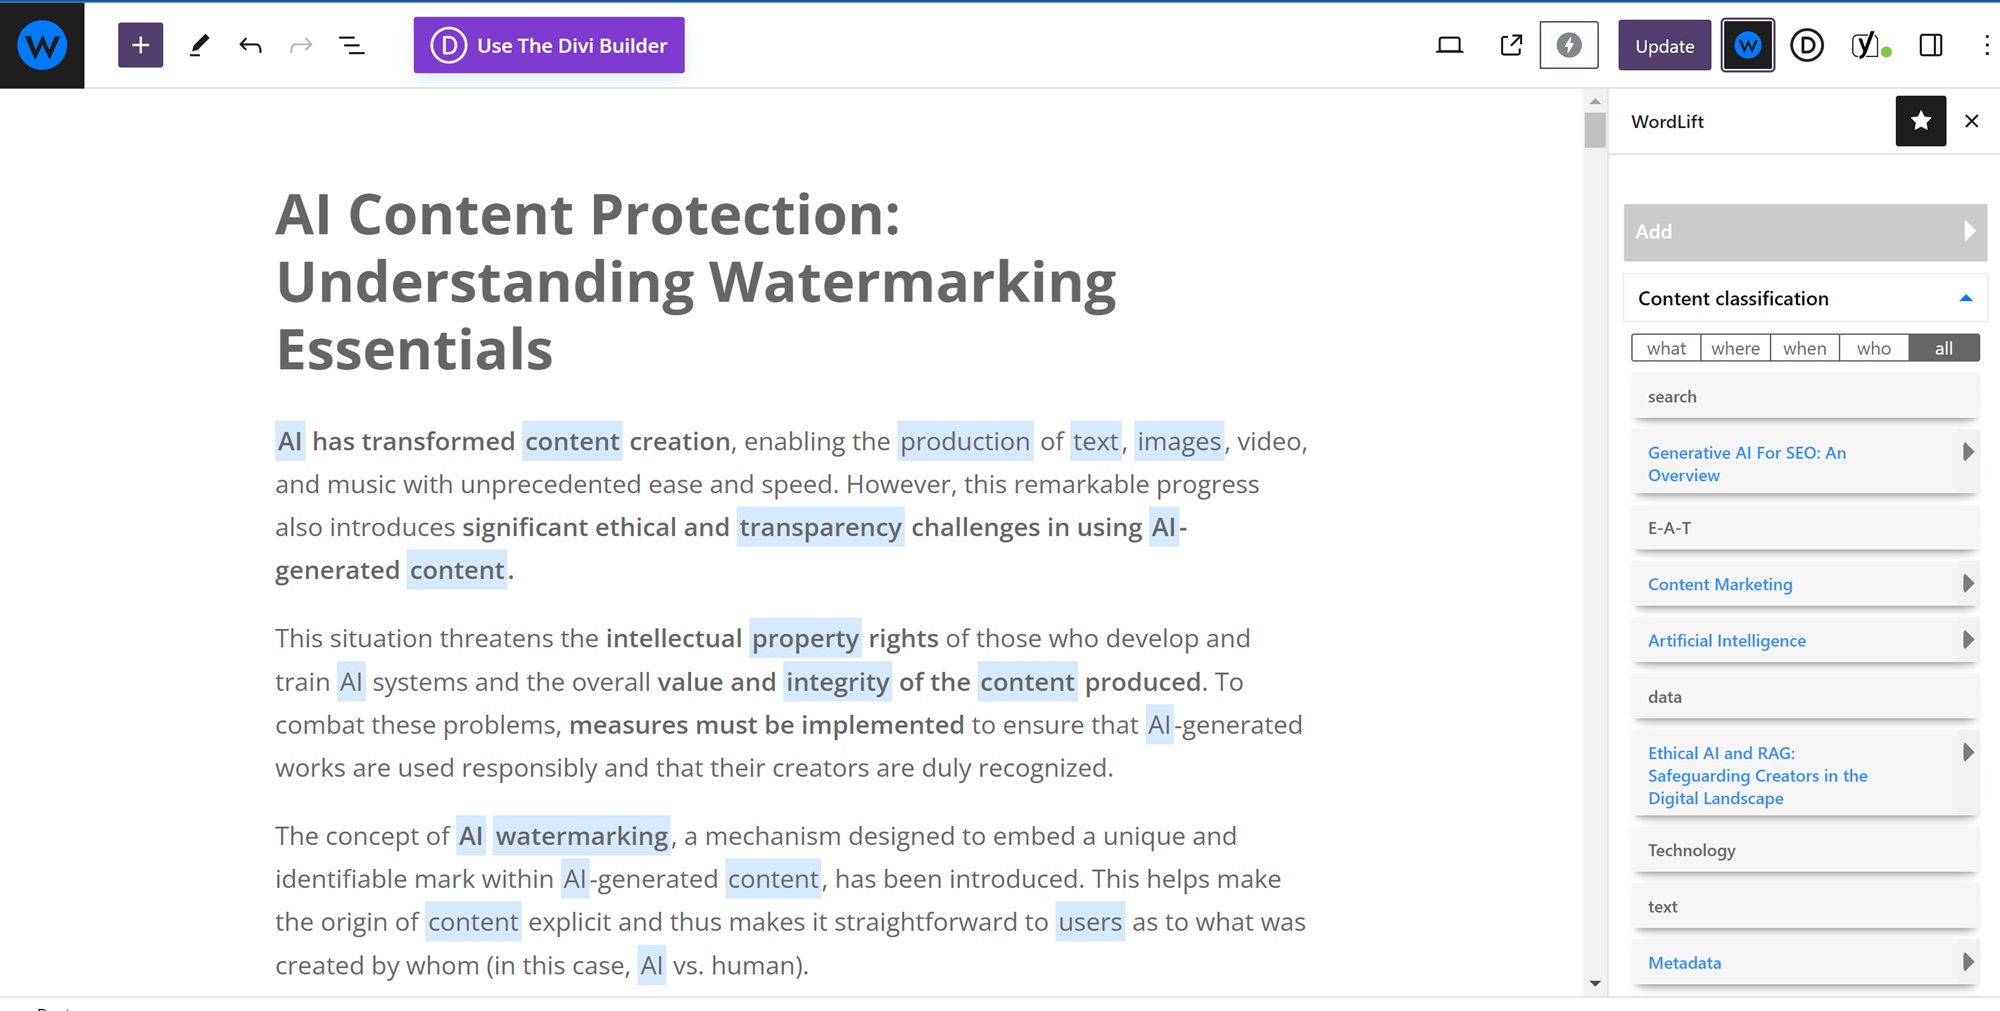Viewport: 2000px width, 1011px height.
Task: Click the editor vertical scrollbar thumb
Action: point(1595,130)
